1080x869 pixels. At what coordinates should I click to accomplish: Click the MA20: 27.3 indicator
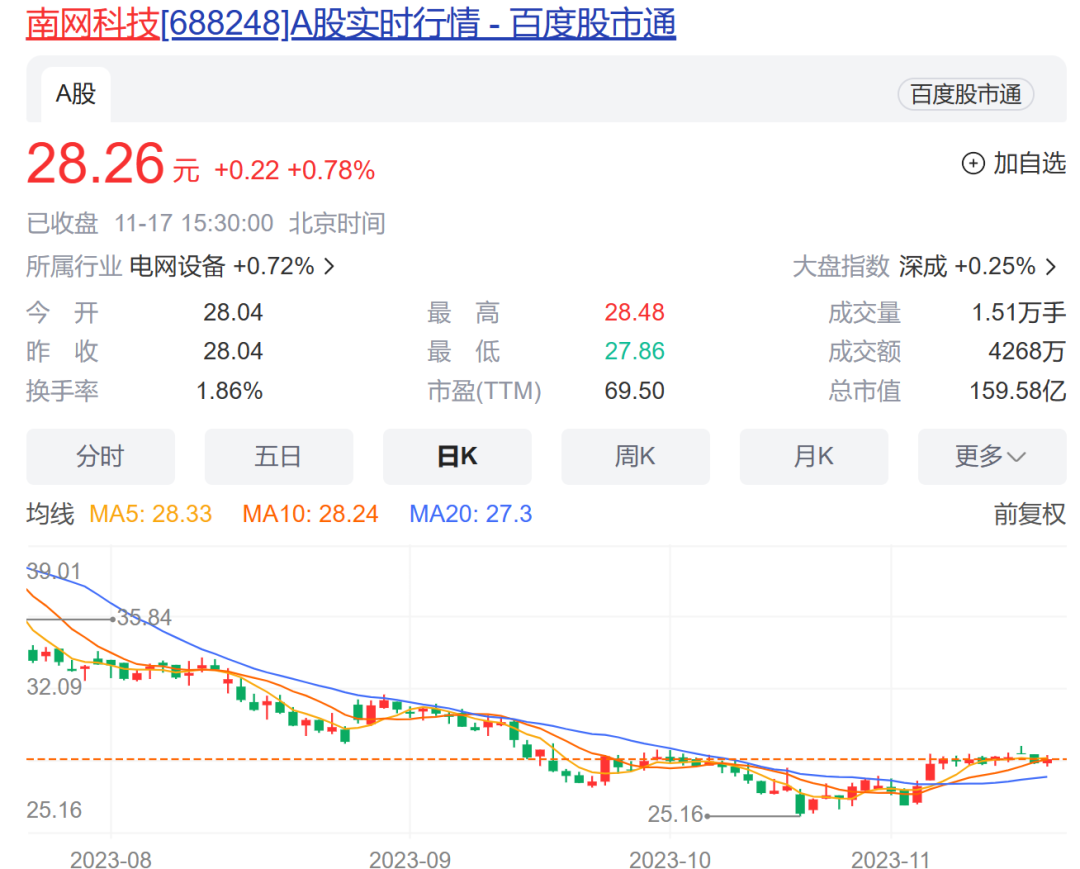471,514
